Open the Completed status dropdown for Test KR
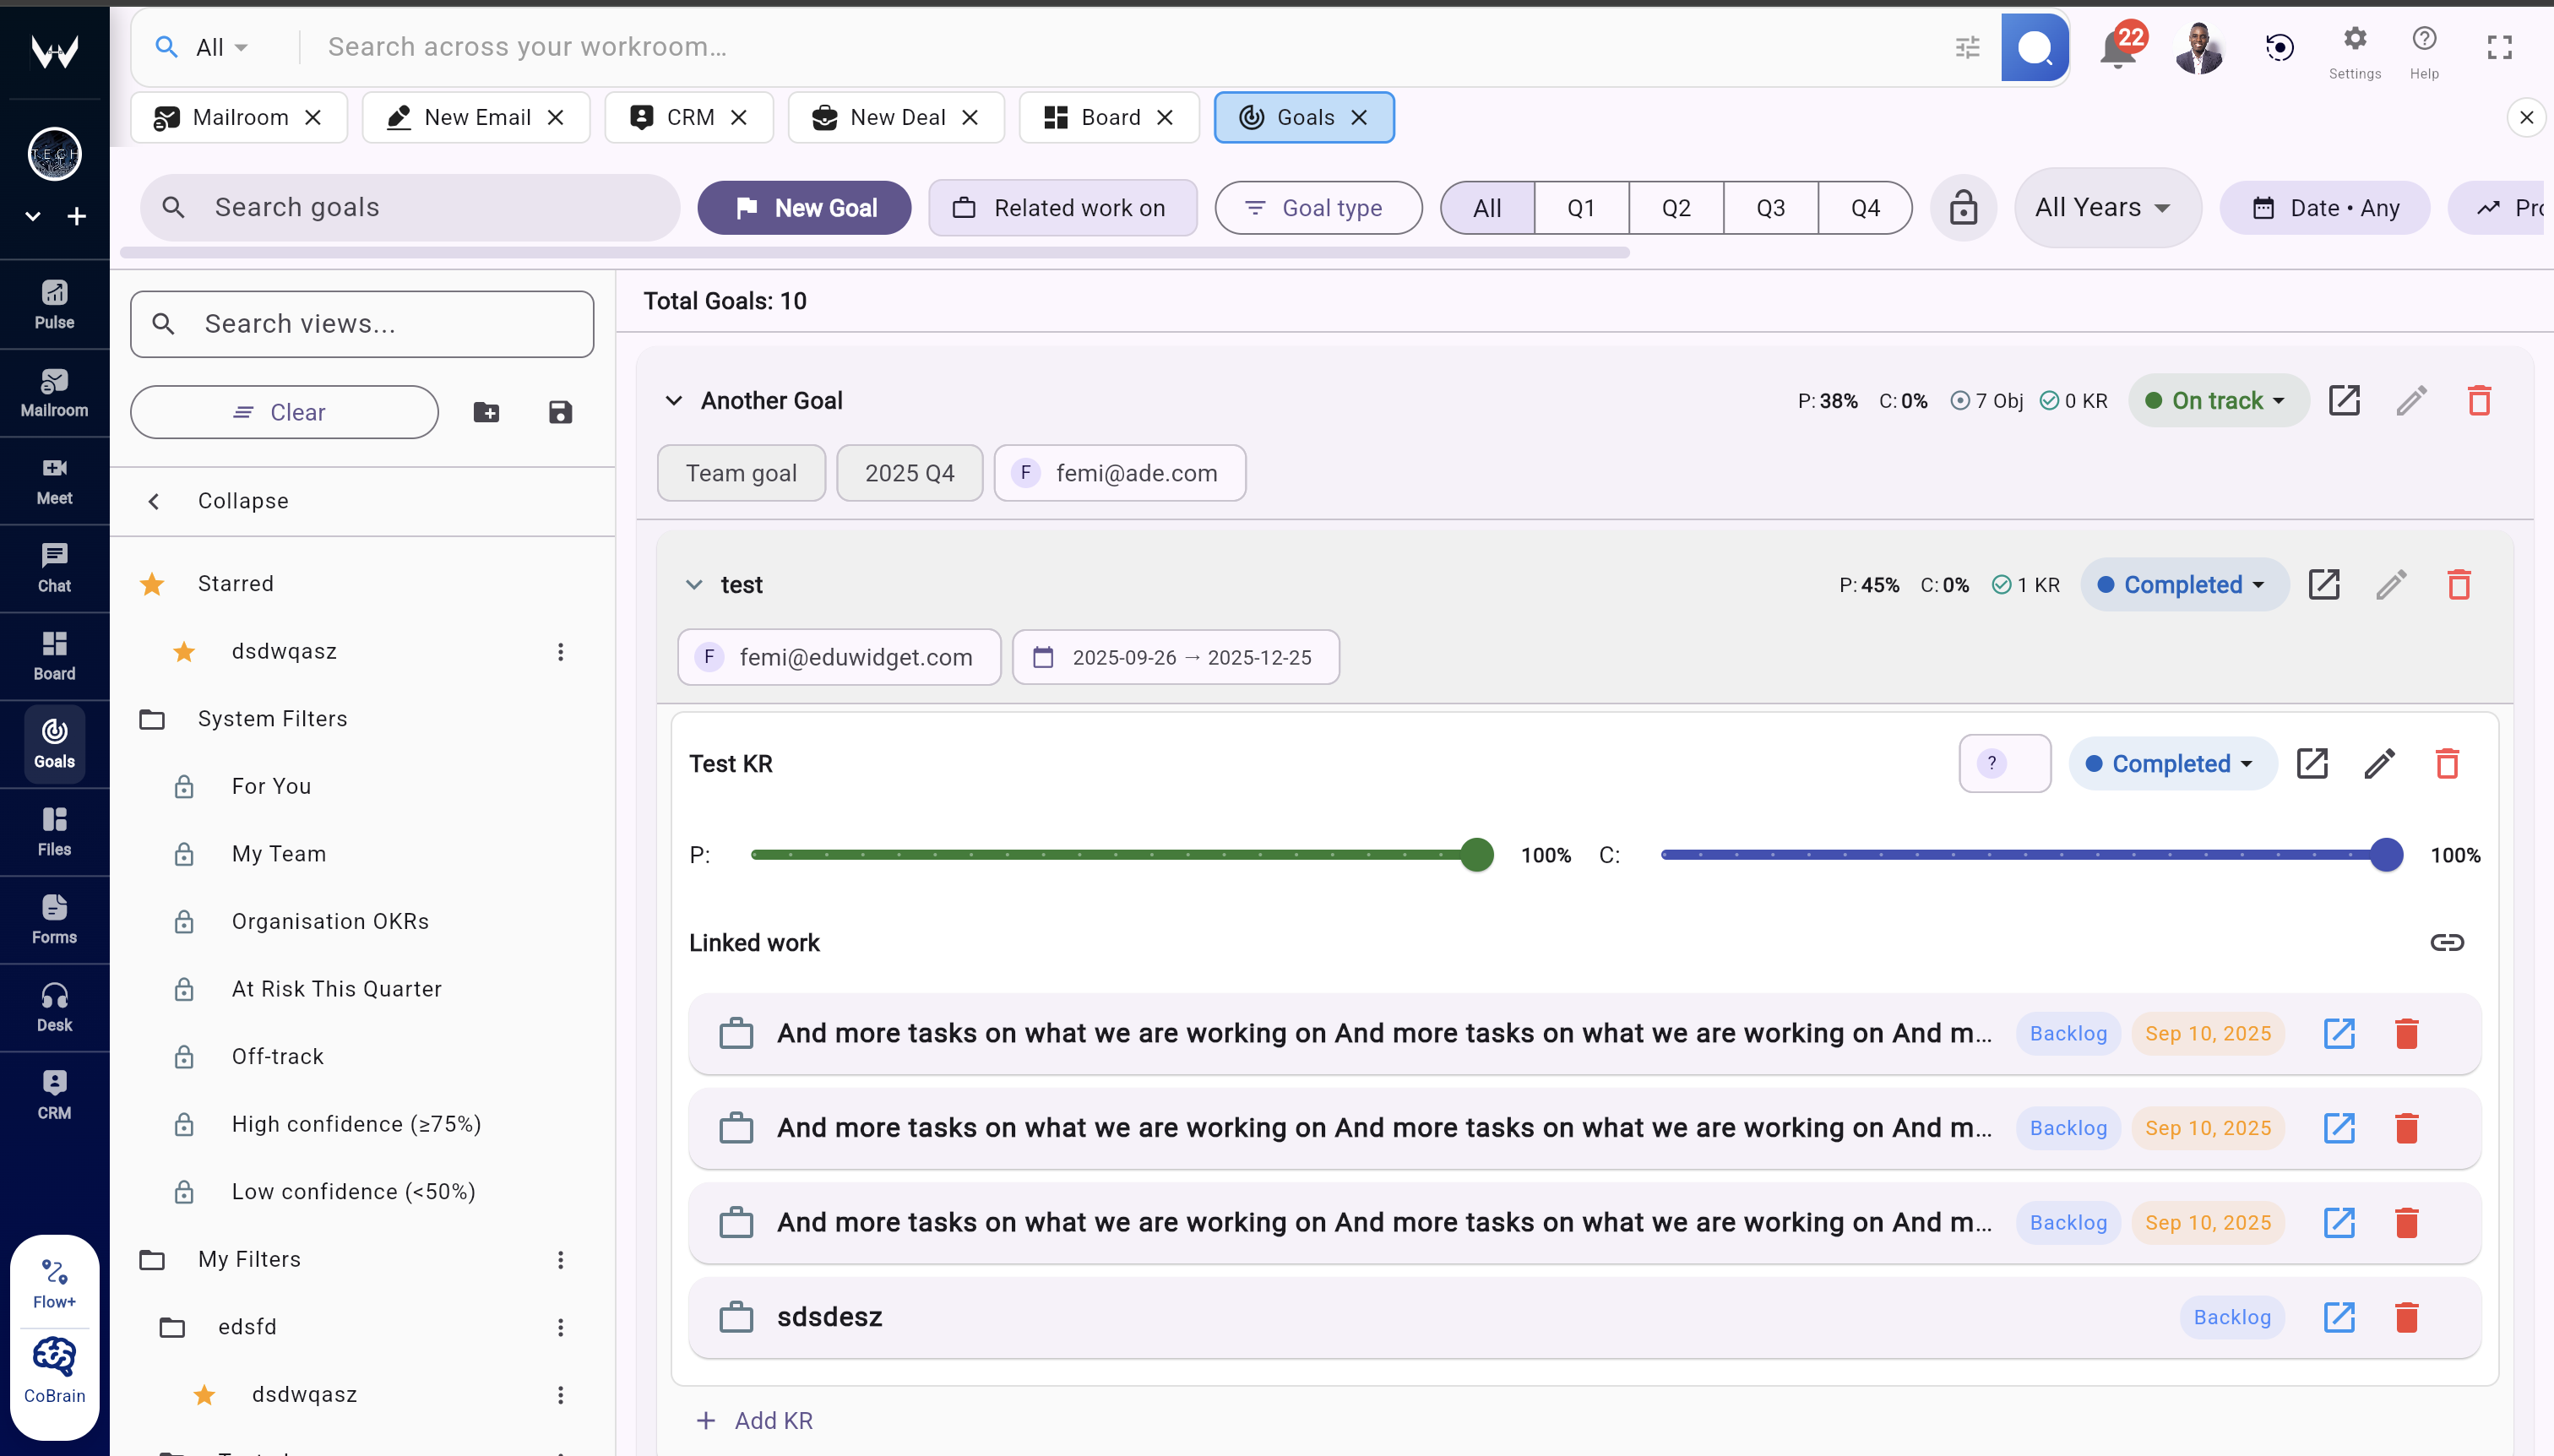The height and width of the screenshot is (1456, 2554). pyautogui.click(x=2171, y=763)
